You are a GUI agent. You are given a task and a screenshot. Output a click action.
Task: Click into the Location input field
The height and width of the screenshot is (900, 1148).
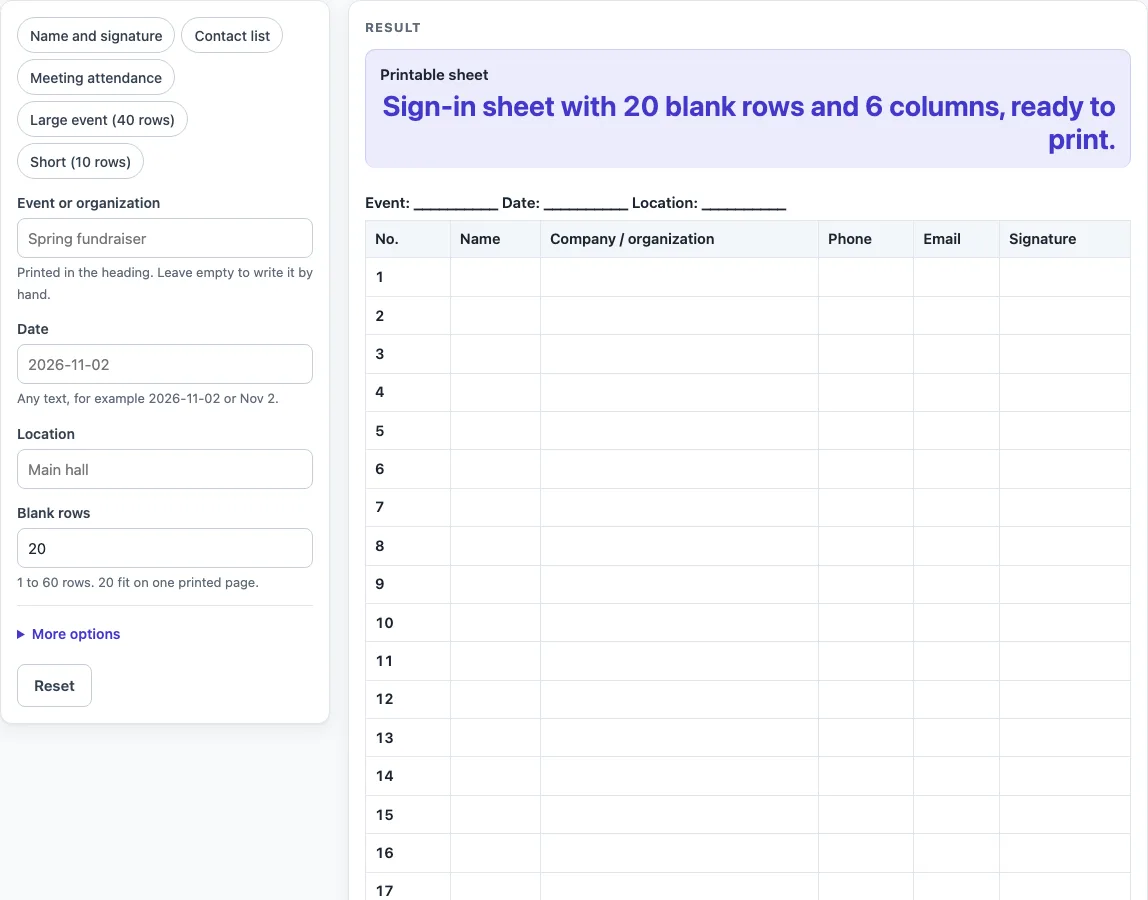click(x=165, y=469)
